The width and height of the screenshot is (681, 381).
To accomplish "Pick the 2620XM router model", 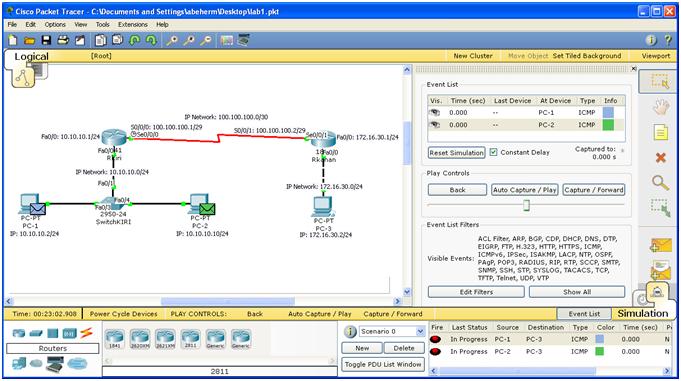I will (140, 339).
